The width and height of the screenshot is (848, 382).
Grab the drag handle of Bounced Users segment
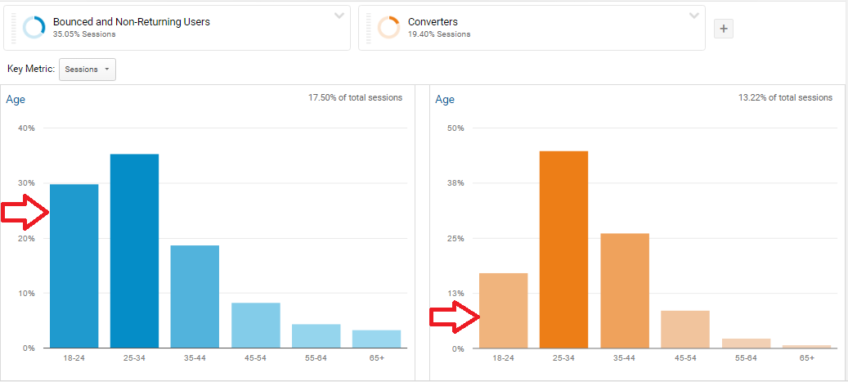[x=14, y=28]
